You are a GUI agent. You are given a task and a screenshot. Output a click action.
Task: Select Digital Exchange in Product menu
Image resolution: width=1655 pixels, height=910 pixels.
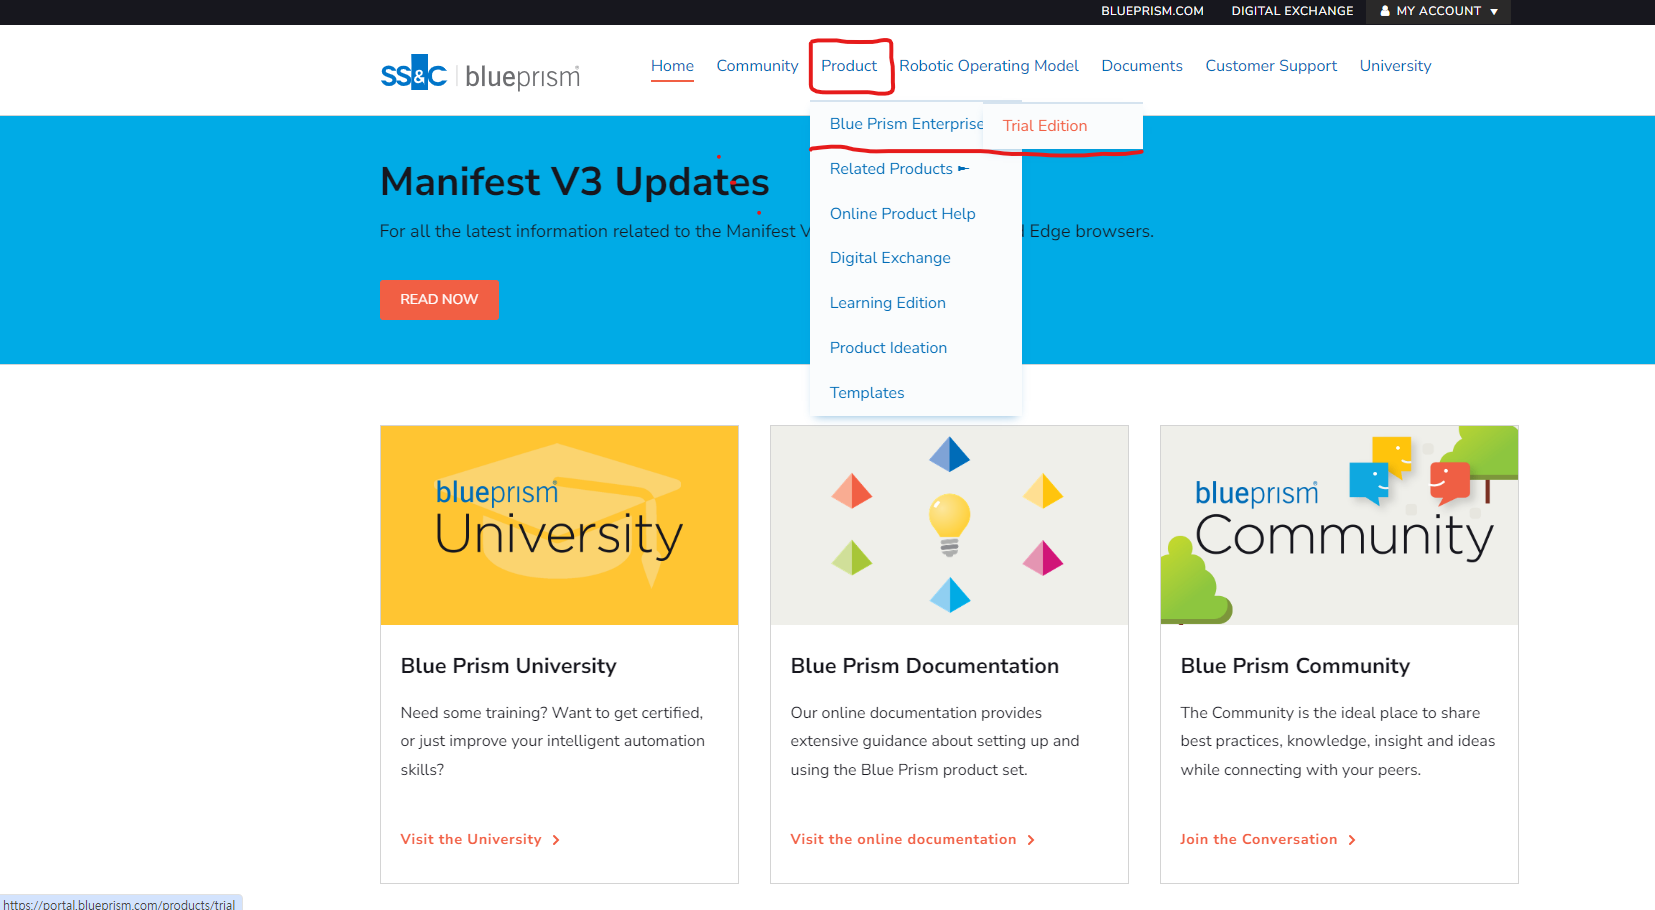(890, 258)
